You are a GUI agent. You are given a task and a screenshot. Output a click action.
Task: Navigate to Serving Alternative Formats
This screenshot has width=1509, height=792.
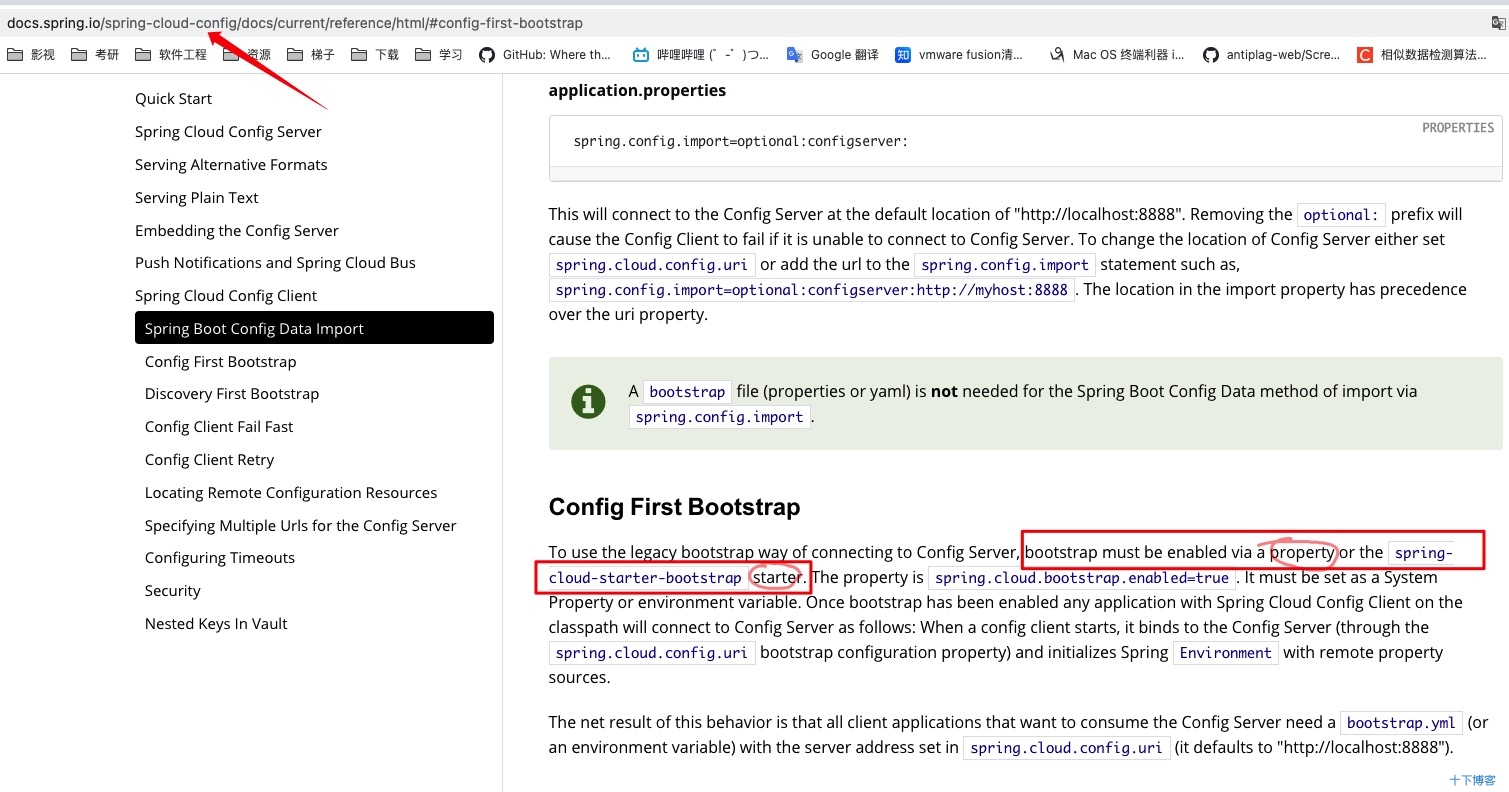click(x=231, y=164)
